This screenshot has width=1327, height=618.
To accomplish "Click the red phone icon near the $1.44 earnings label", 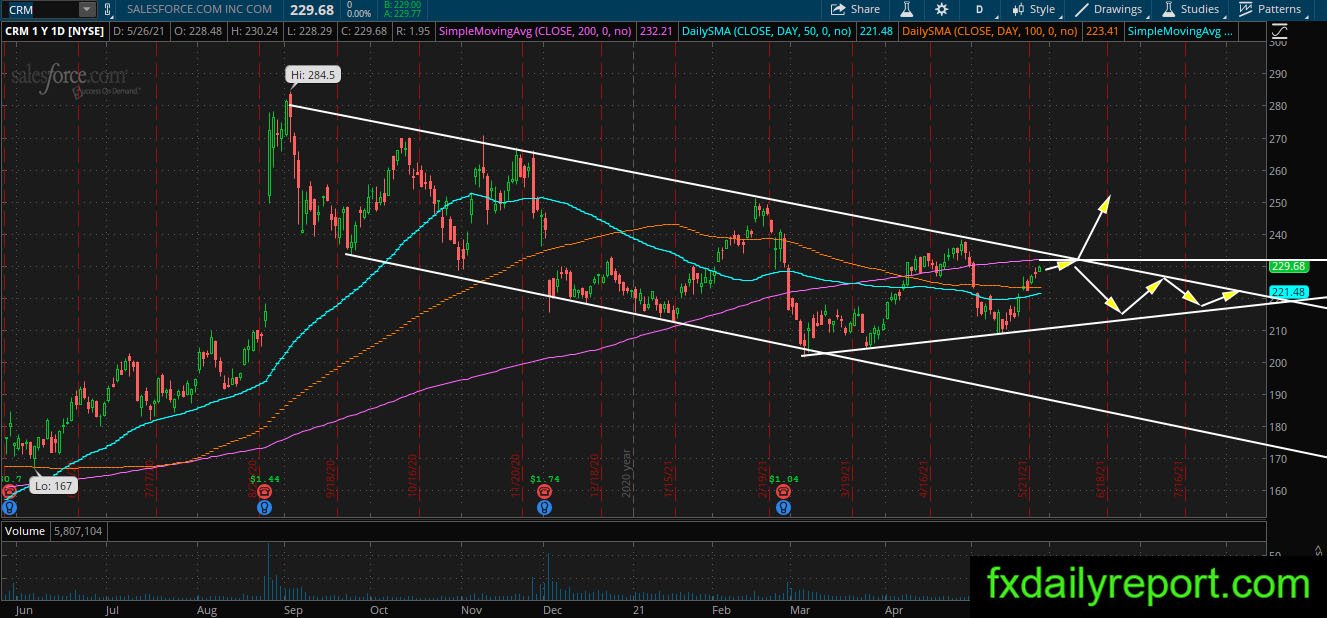I will [x=264, y=494].
